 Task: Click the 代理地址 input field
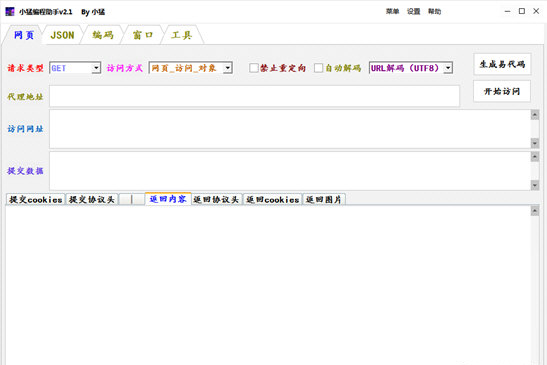click(x=254, y=96)
